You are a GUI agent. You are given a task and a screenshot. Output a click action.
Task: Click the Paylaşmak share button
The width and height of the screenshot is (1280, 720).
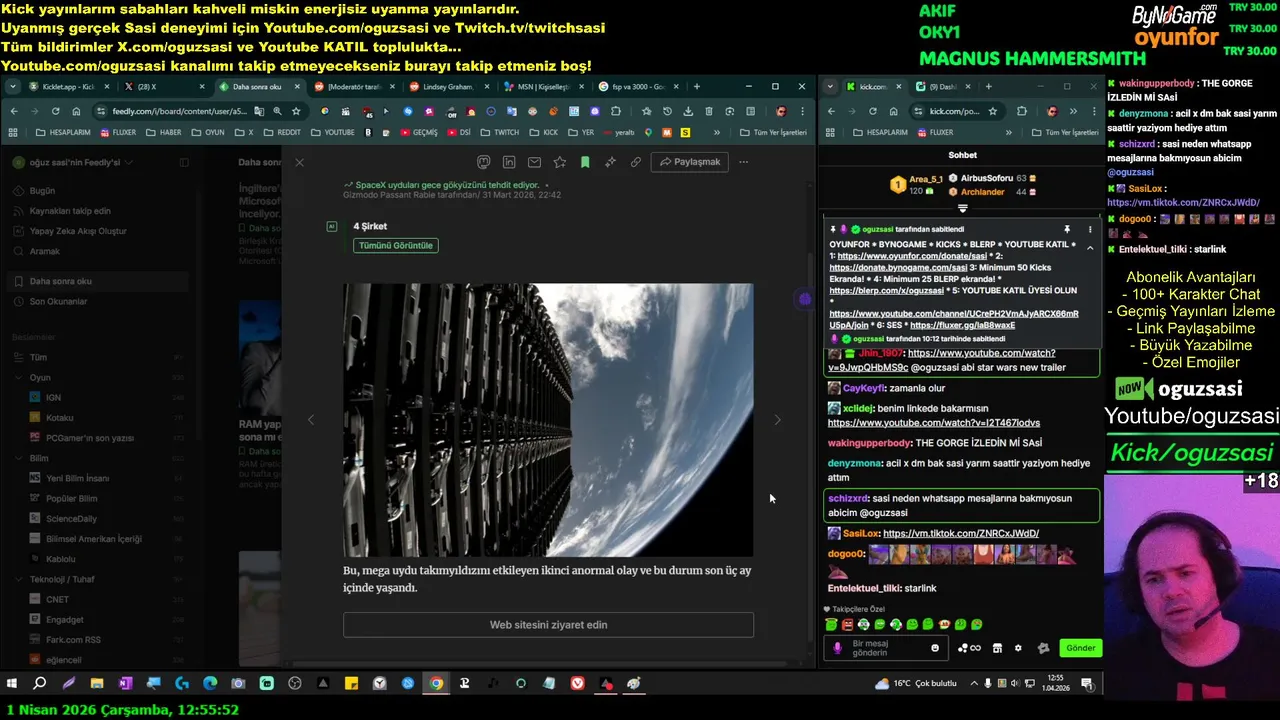coord(690,162)
